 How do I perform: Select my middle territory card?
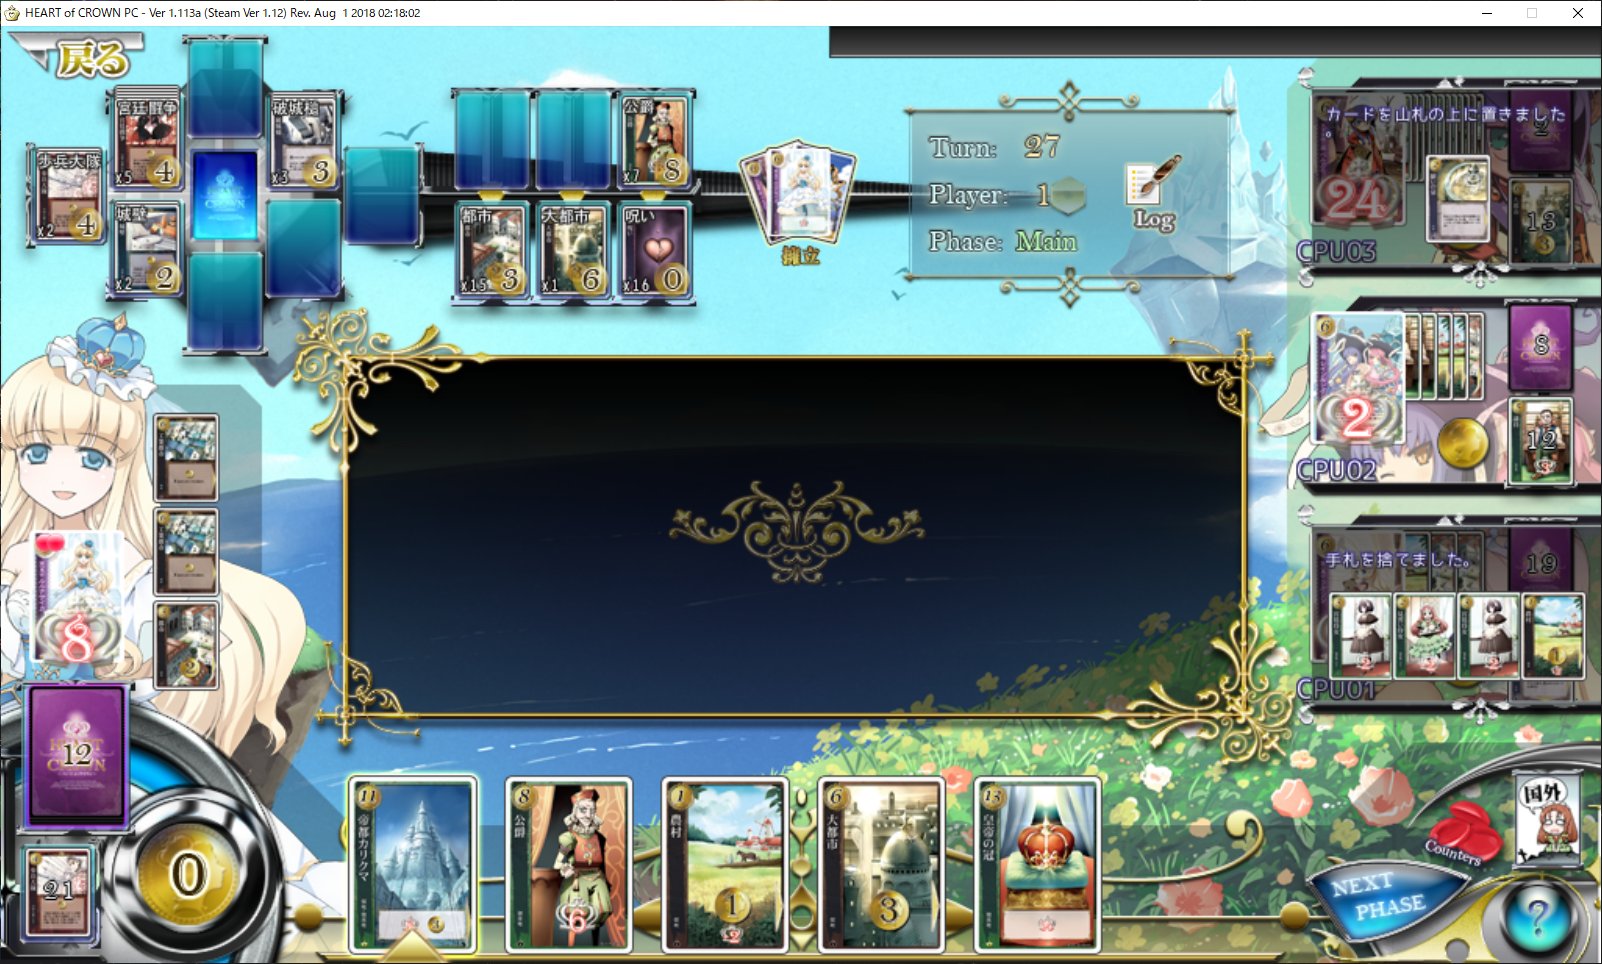(187, 552)
